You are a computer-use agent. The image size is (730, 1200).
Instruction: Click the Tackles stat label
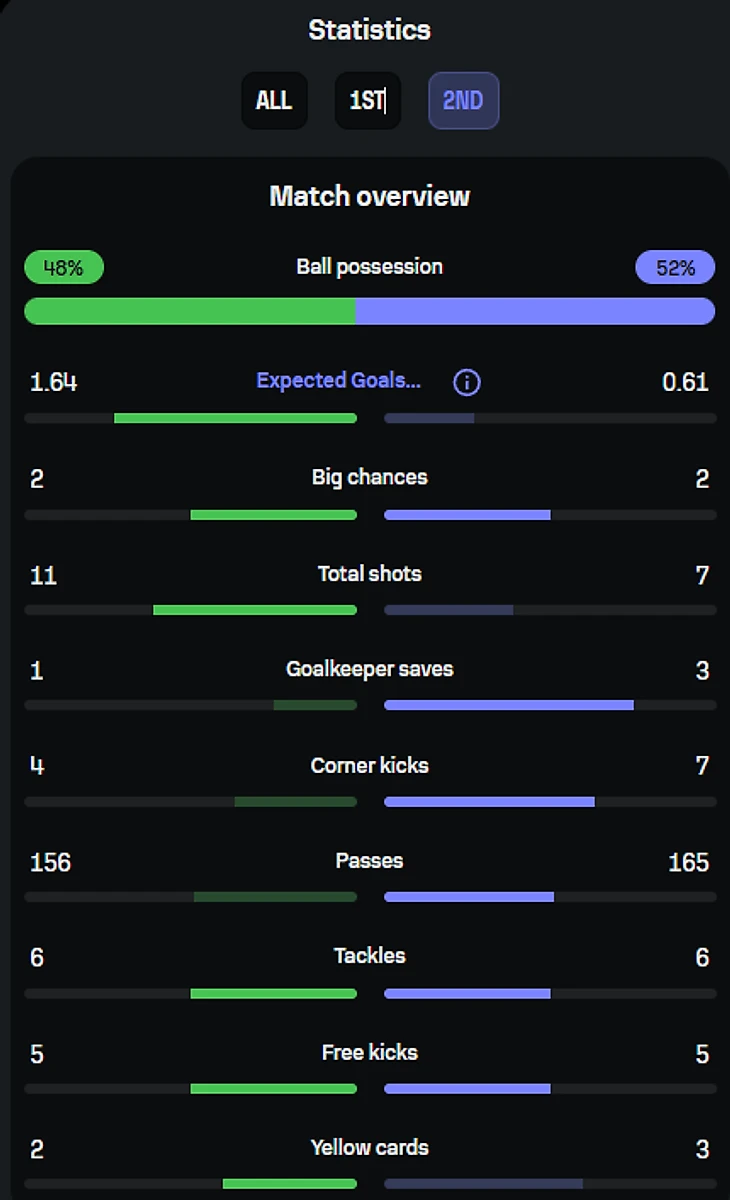pos(369,956)
